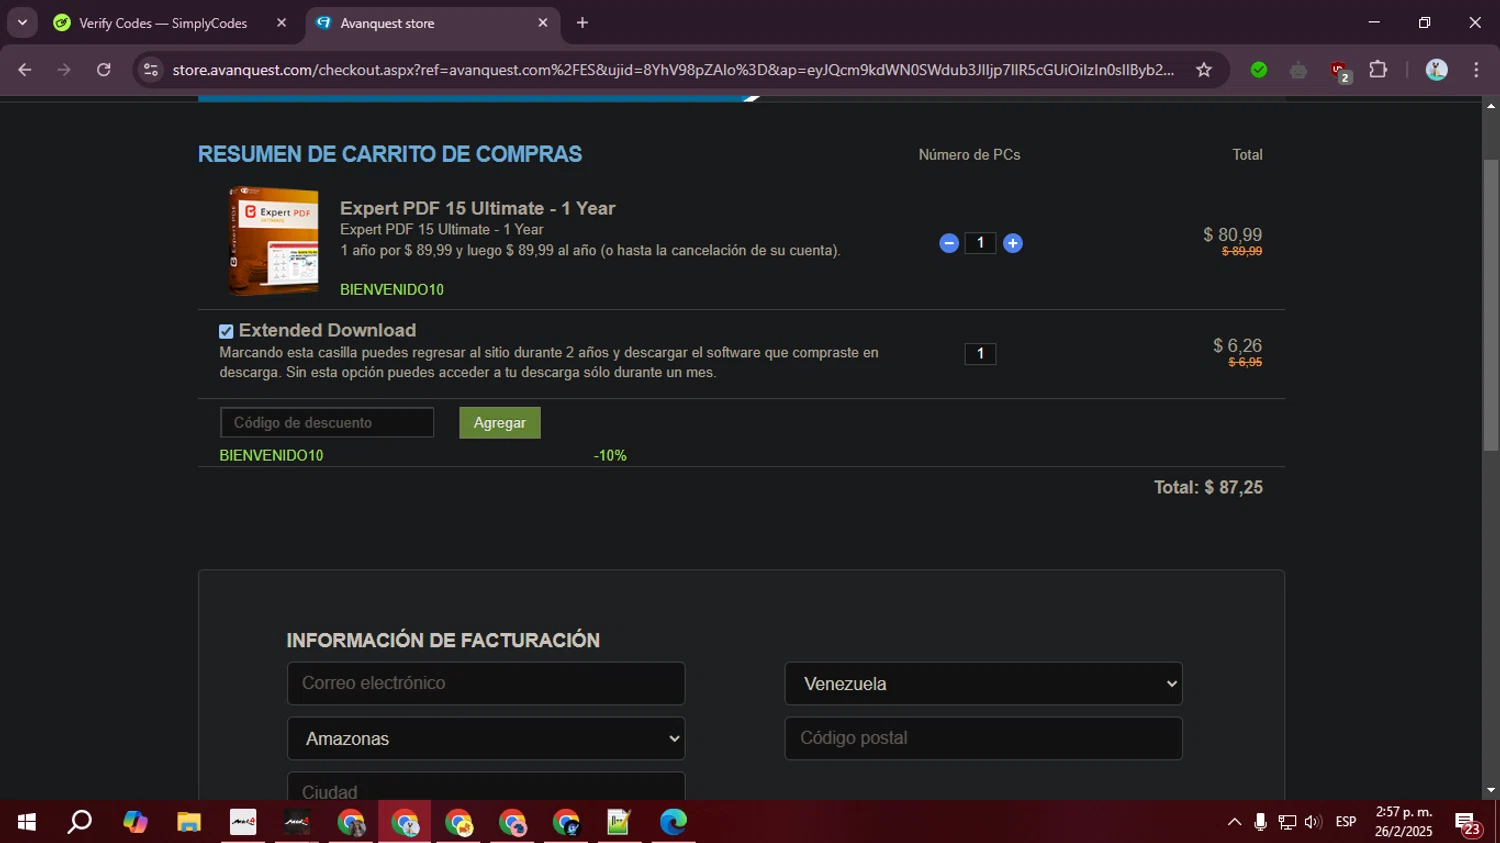Open File Explorer from taskbar

[189, 822]
